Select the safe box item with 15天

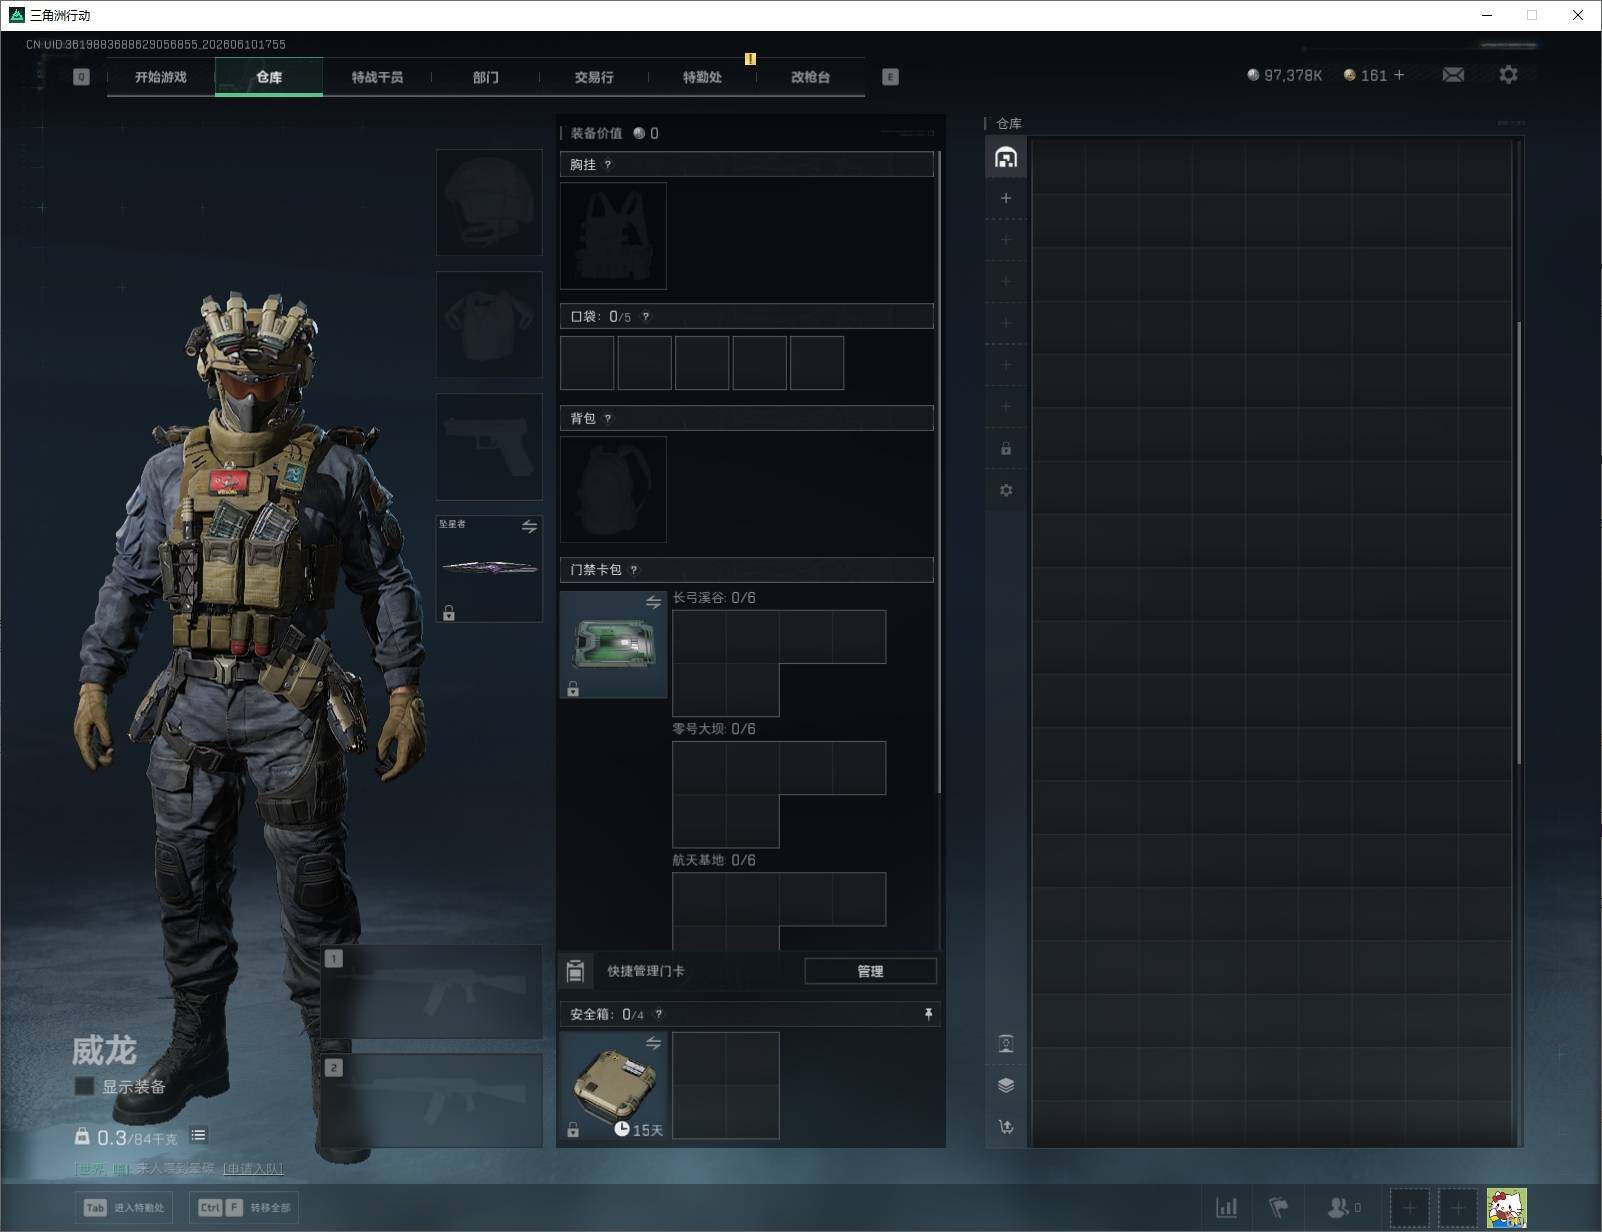click(613, 1086)
